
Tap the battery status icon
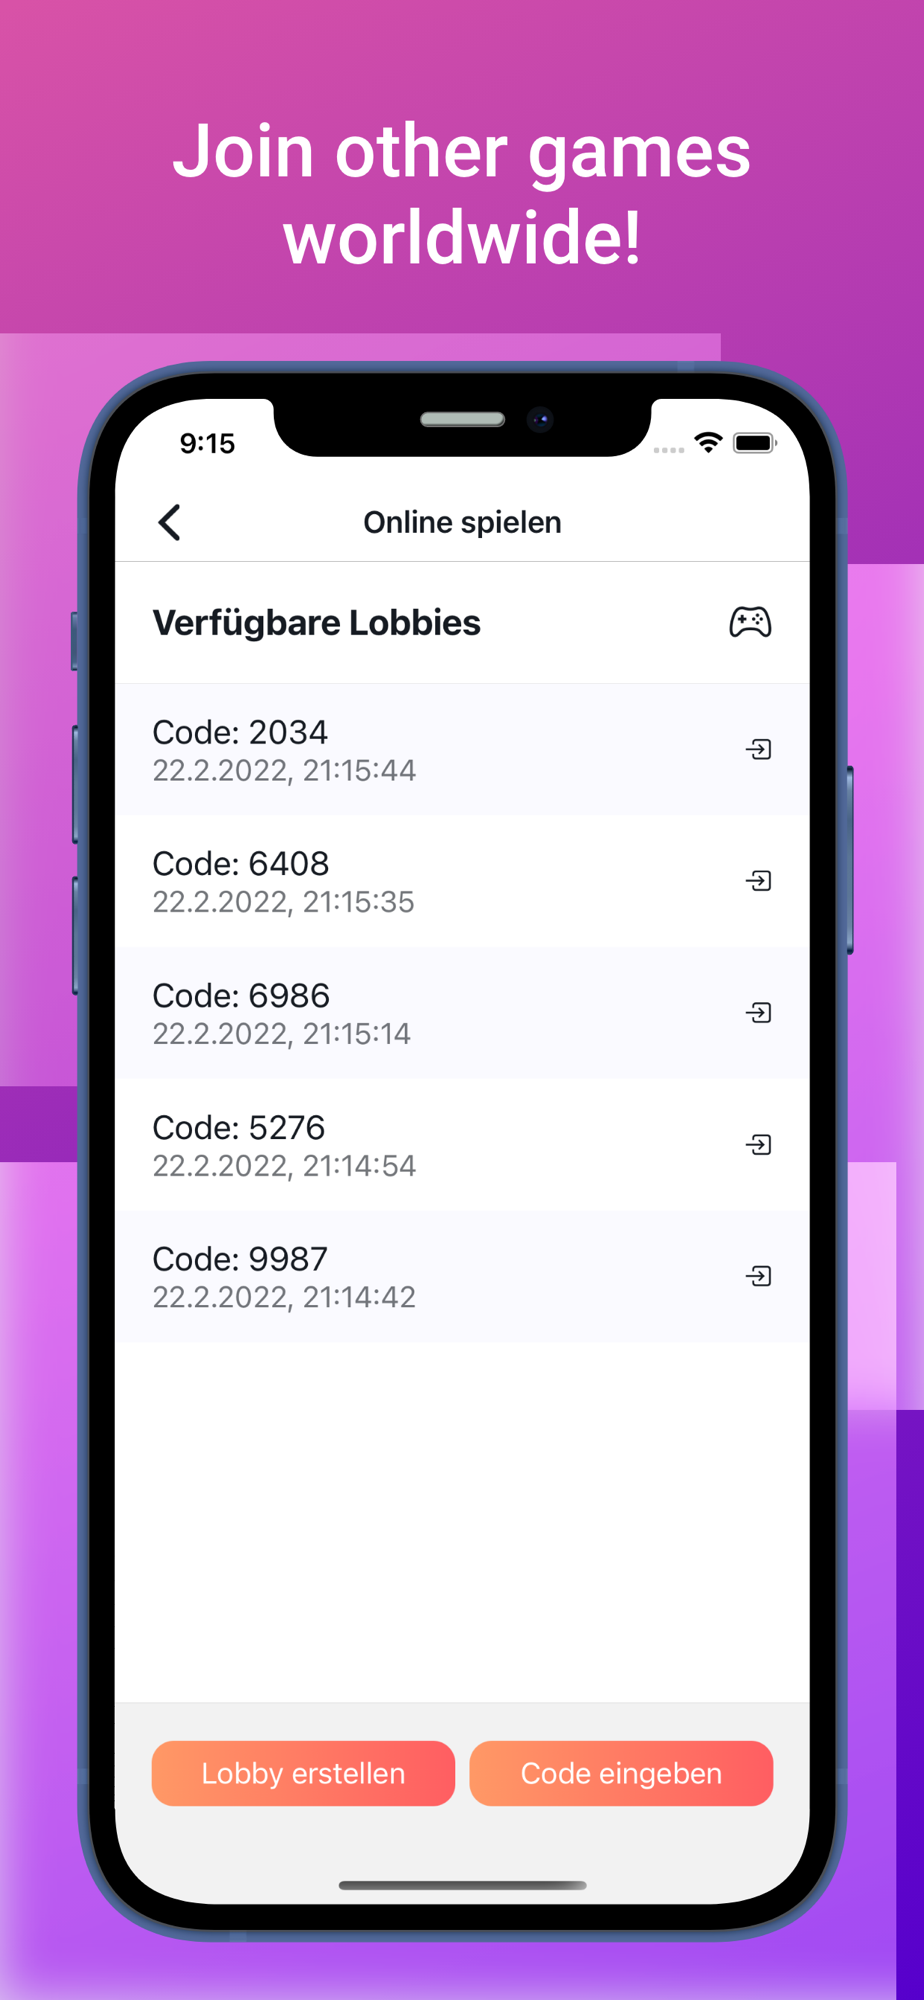coord(755,443)
